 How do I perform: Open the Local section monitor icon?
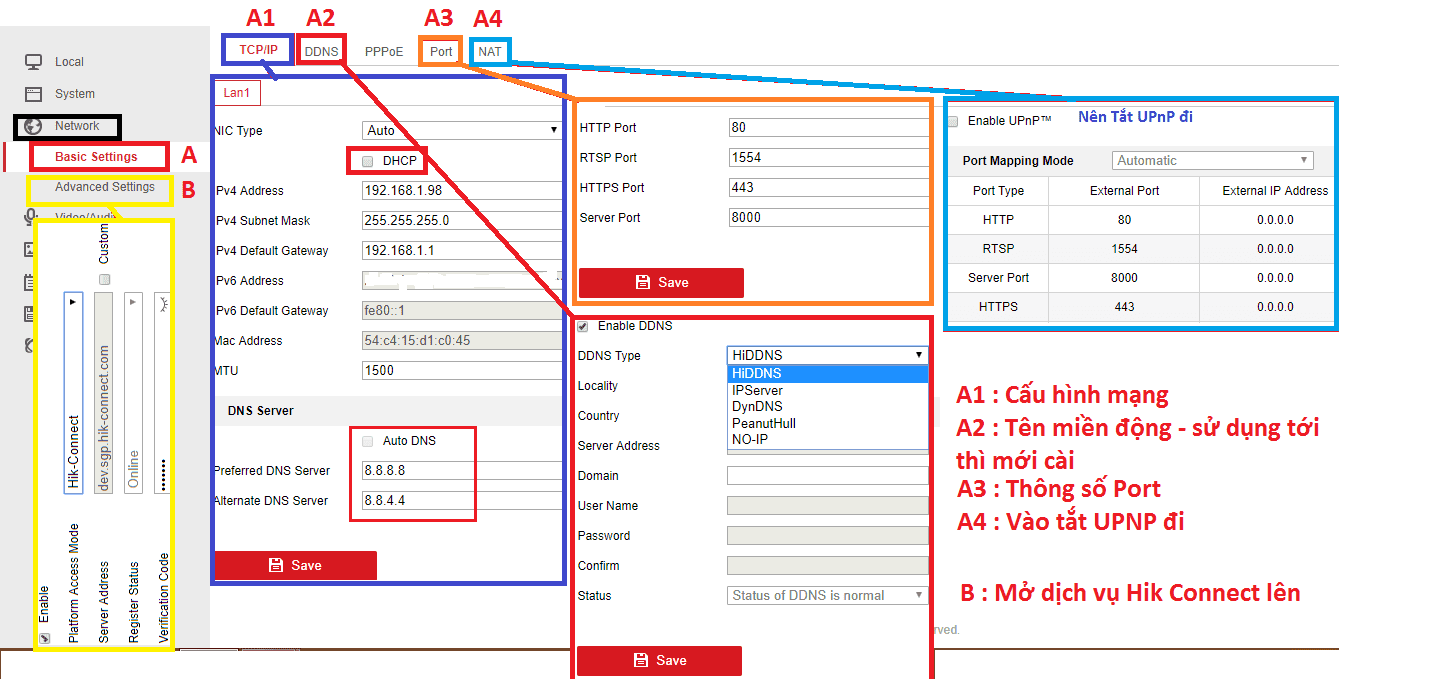tap(33, 62)
